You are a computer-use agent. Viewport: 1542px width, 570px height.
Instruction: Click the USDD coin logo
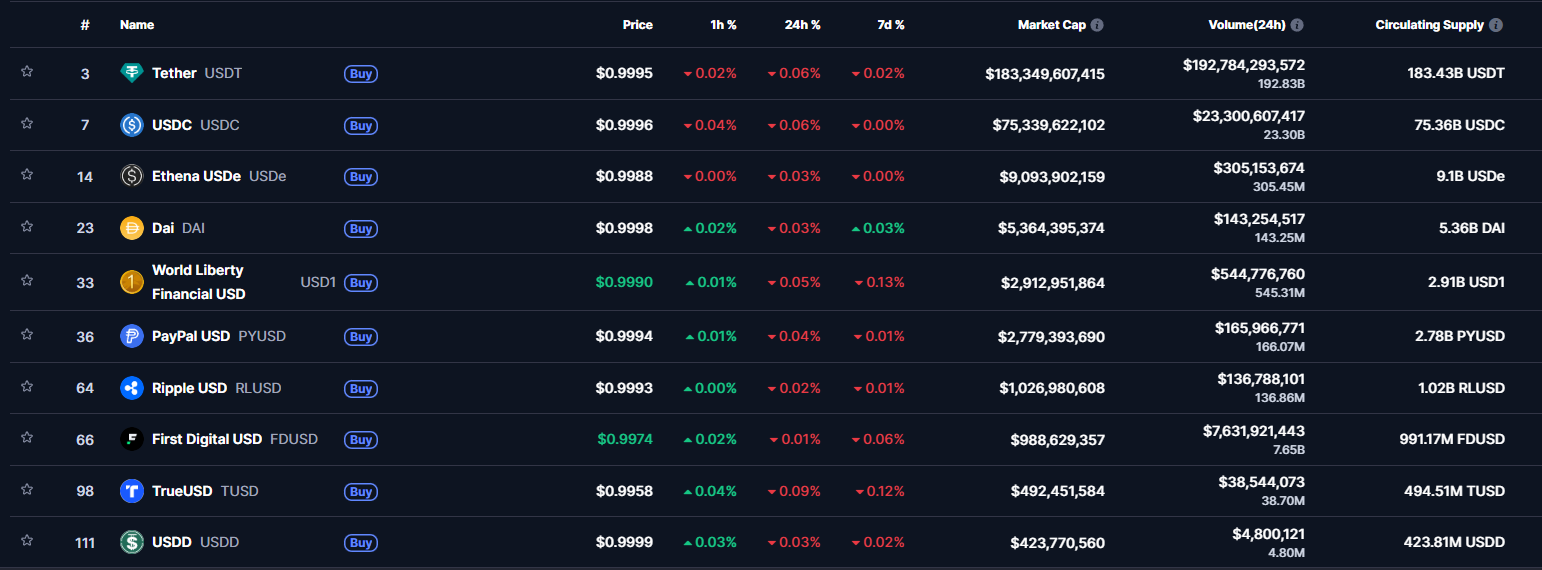pyautogui.click(x=132, y=542)
